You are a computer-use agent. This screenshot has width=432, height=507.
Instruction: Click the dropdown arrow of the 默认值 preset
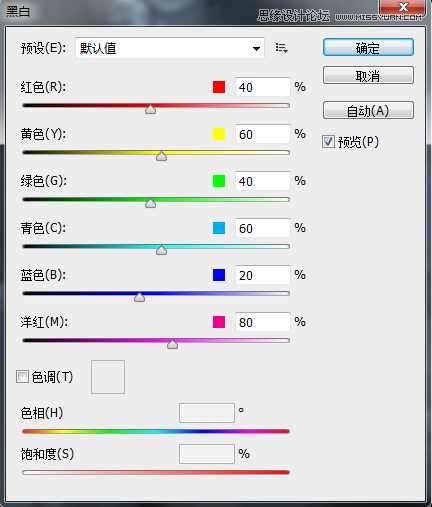256,49
